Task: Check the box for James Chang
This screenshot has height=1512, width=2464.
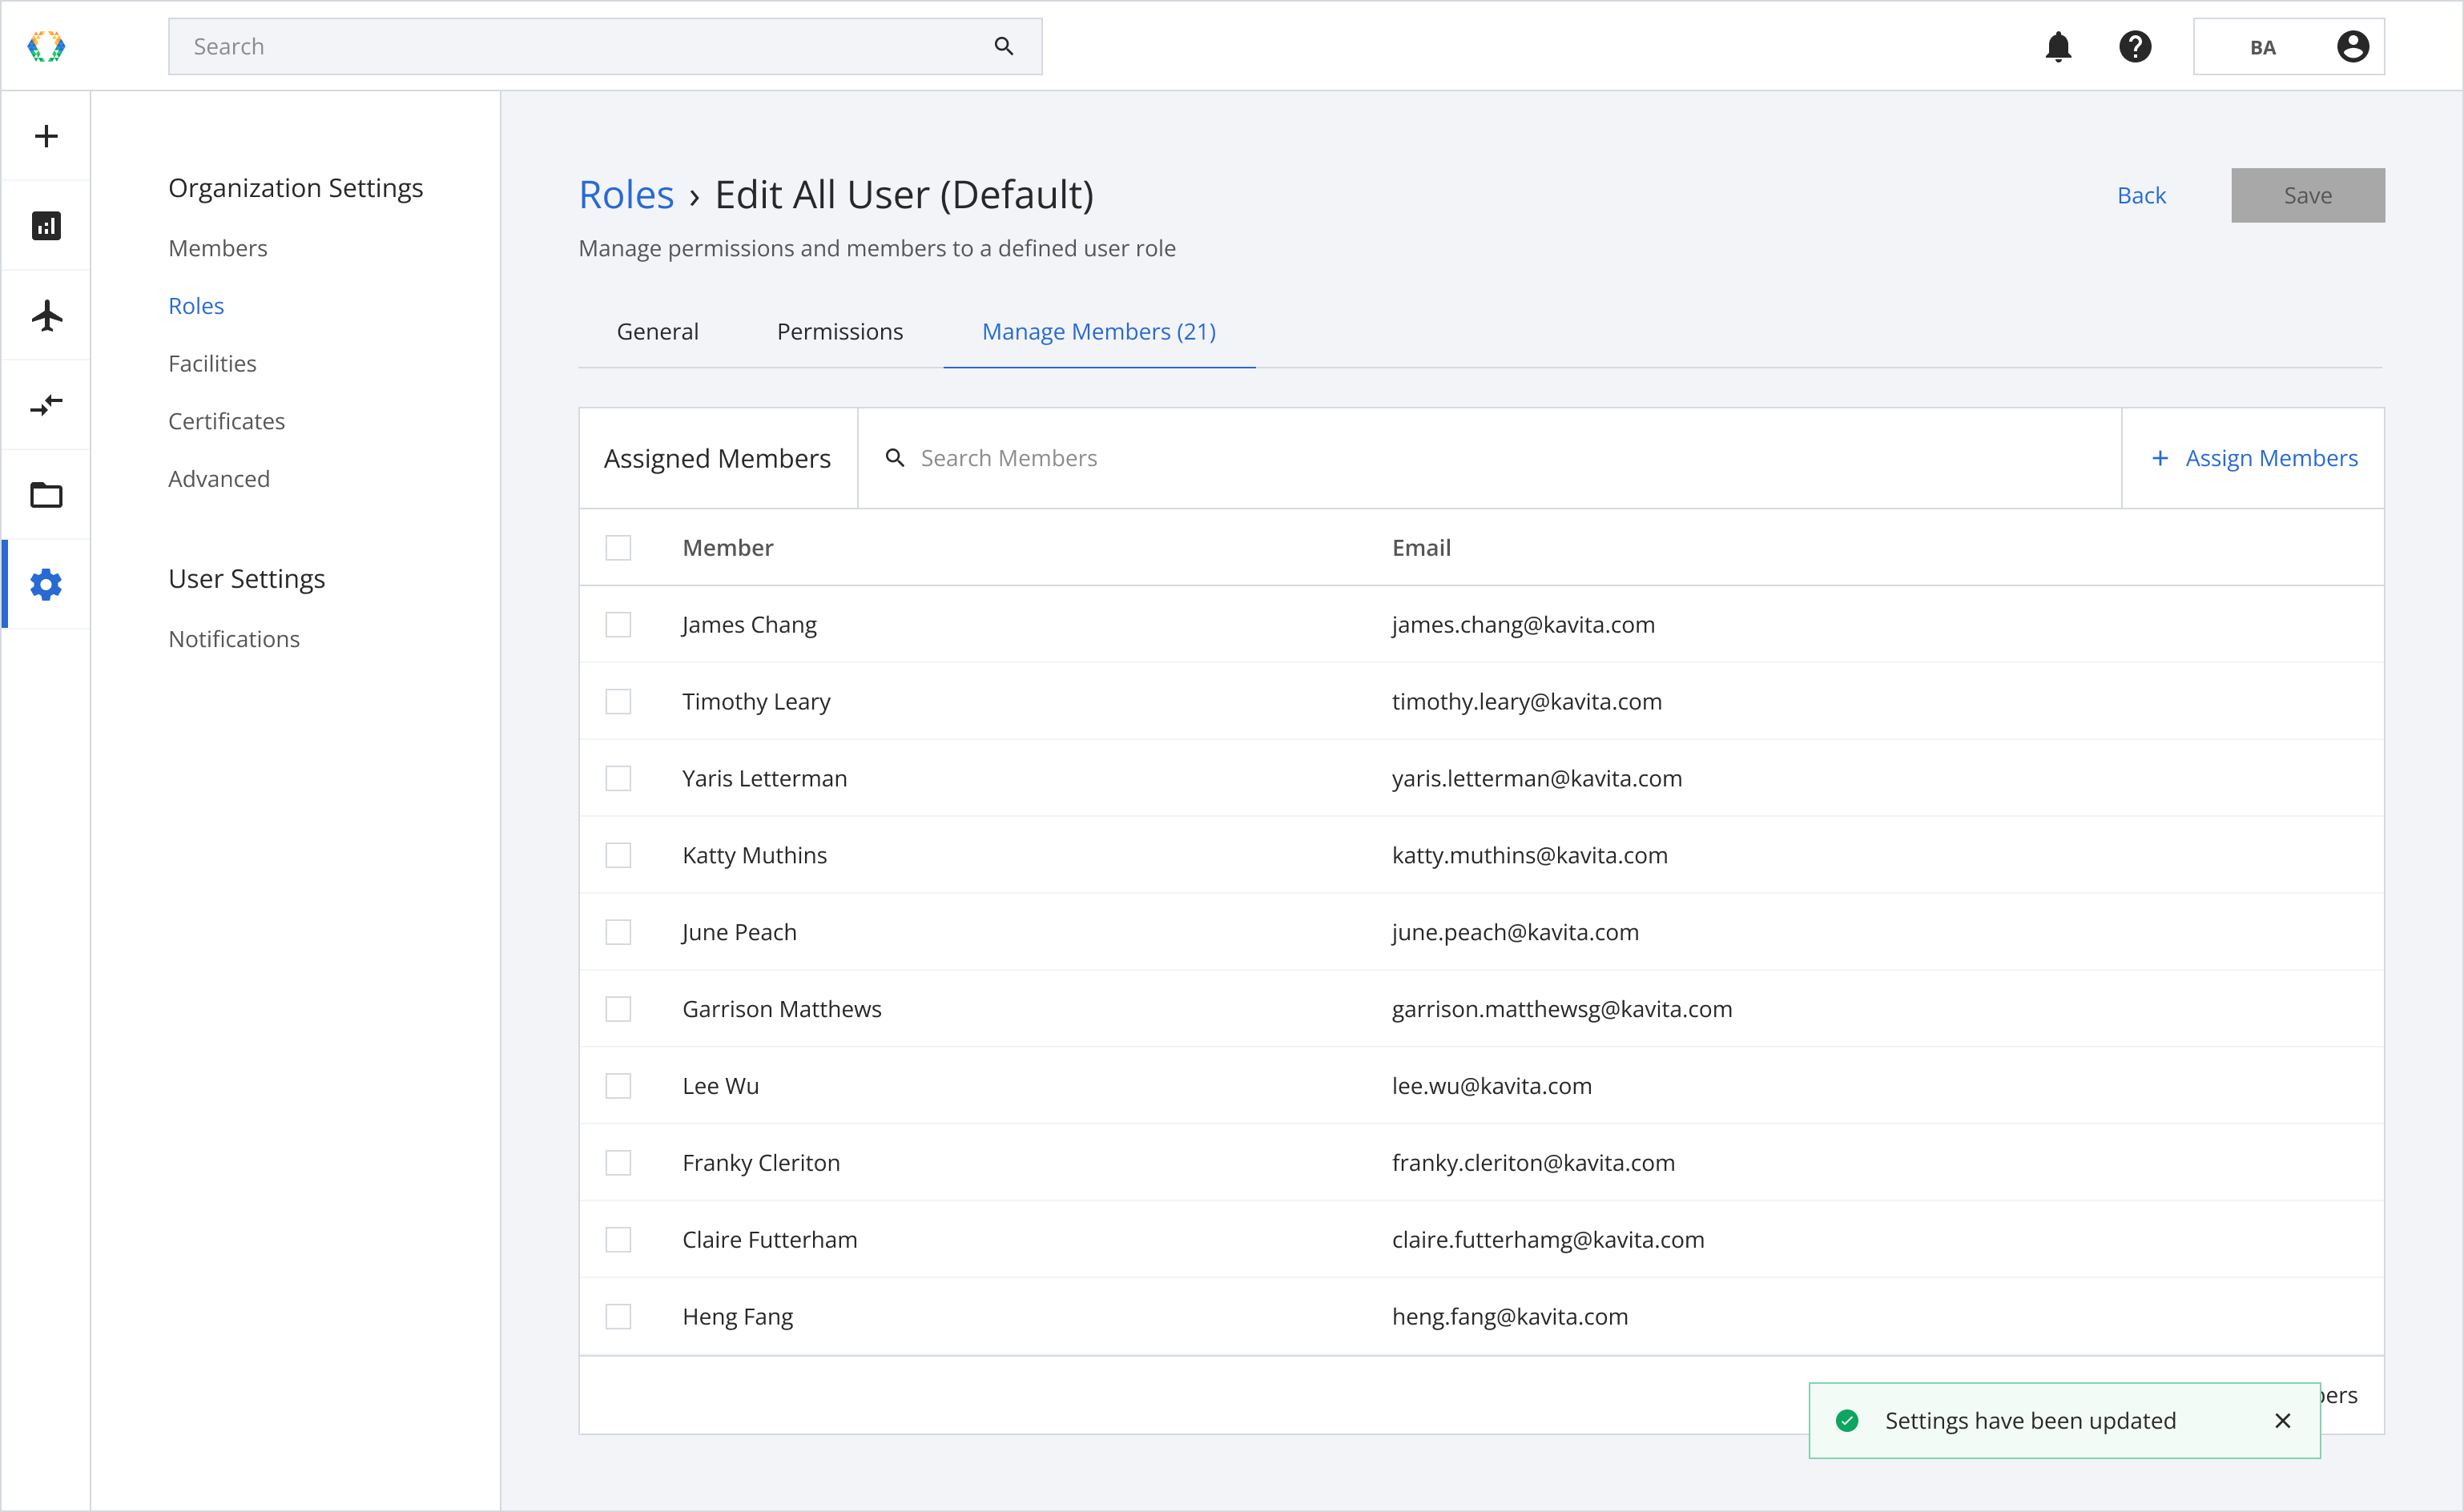Action: (618, 625)
